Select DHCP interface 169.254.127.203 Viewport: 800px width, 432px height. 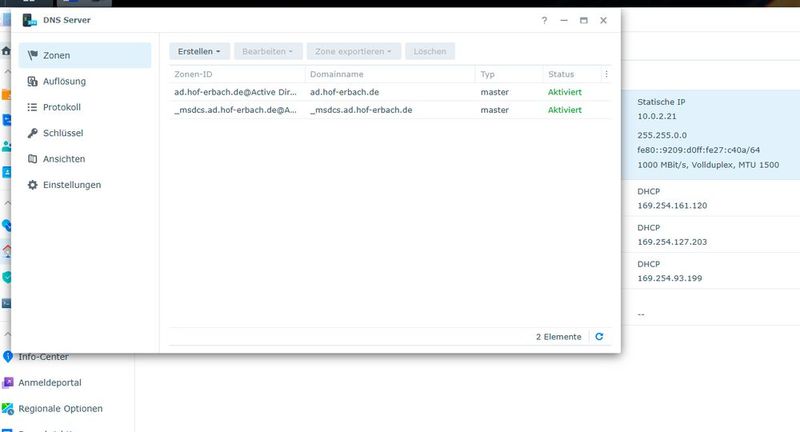(711, 235)
